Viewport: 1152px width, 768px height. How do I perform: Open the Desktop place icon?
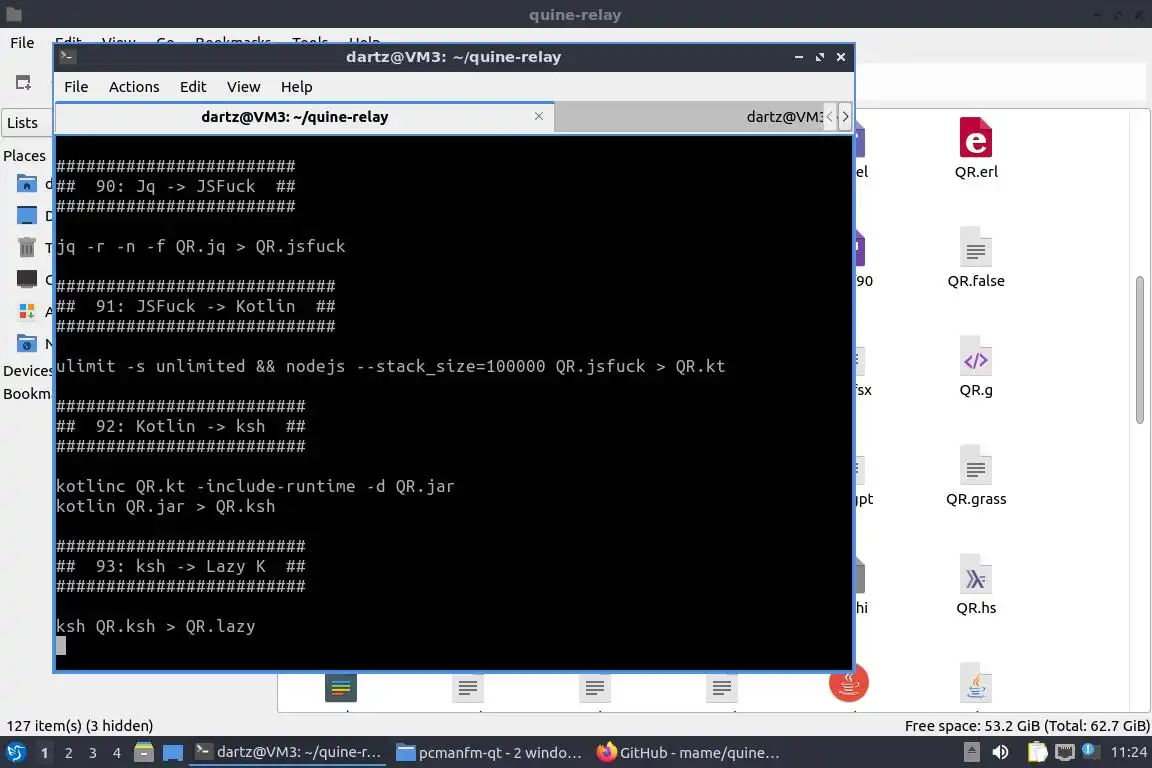pos(26,215)
